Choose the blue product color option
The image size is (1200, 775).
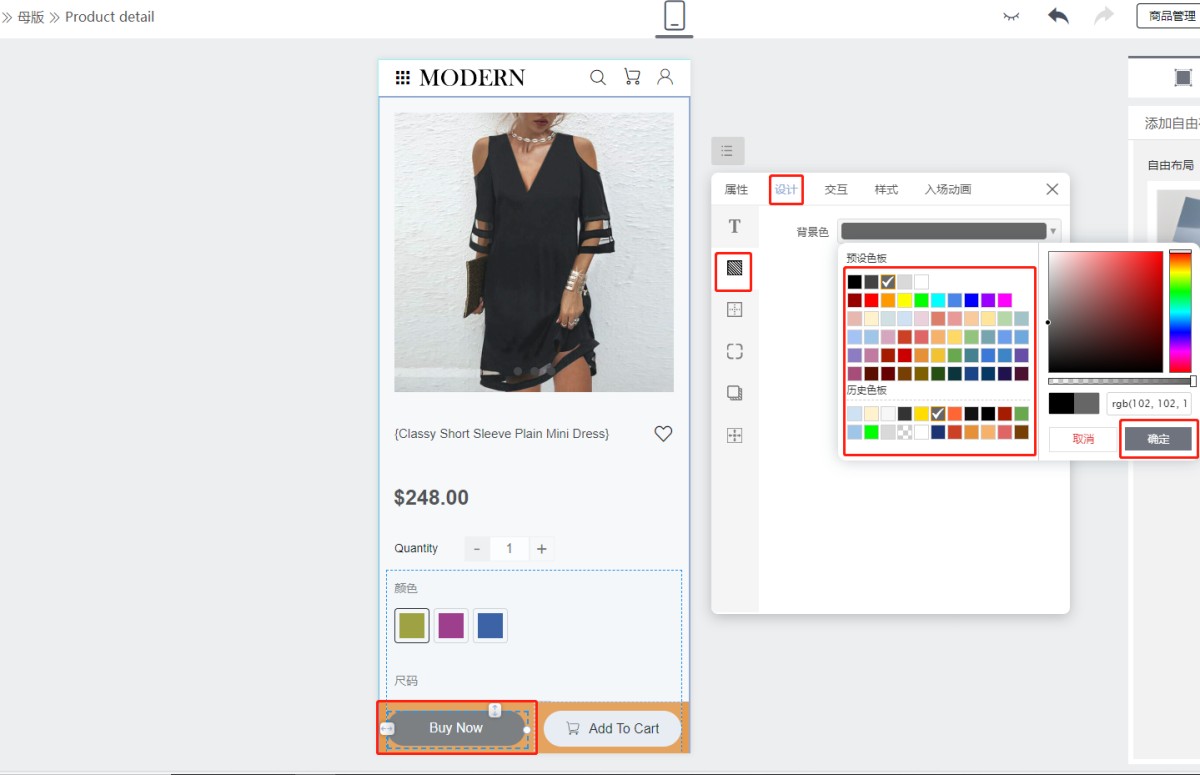click(490, 626)
